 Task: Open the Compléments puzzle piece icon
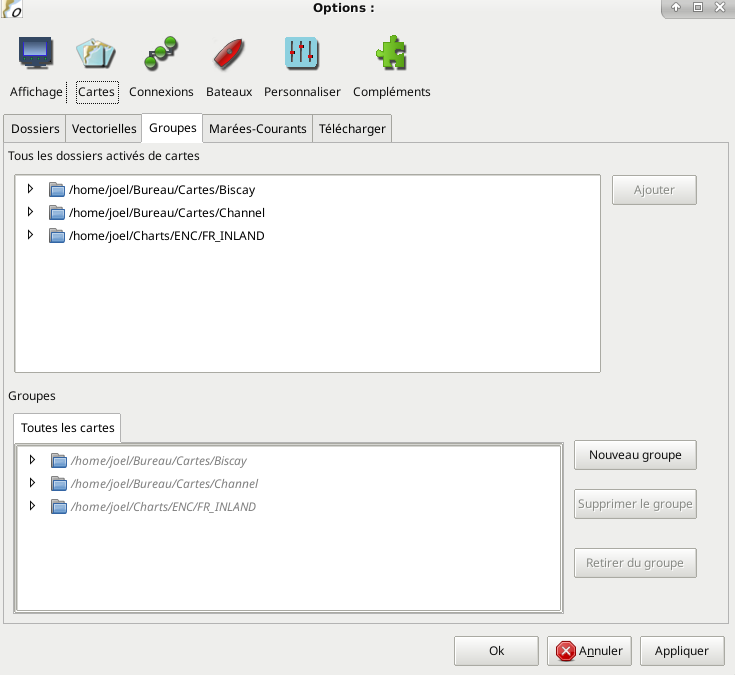click(x=391, y=53)
